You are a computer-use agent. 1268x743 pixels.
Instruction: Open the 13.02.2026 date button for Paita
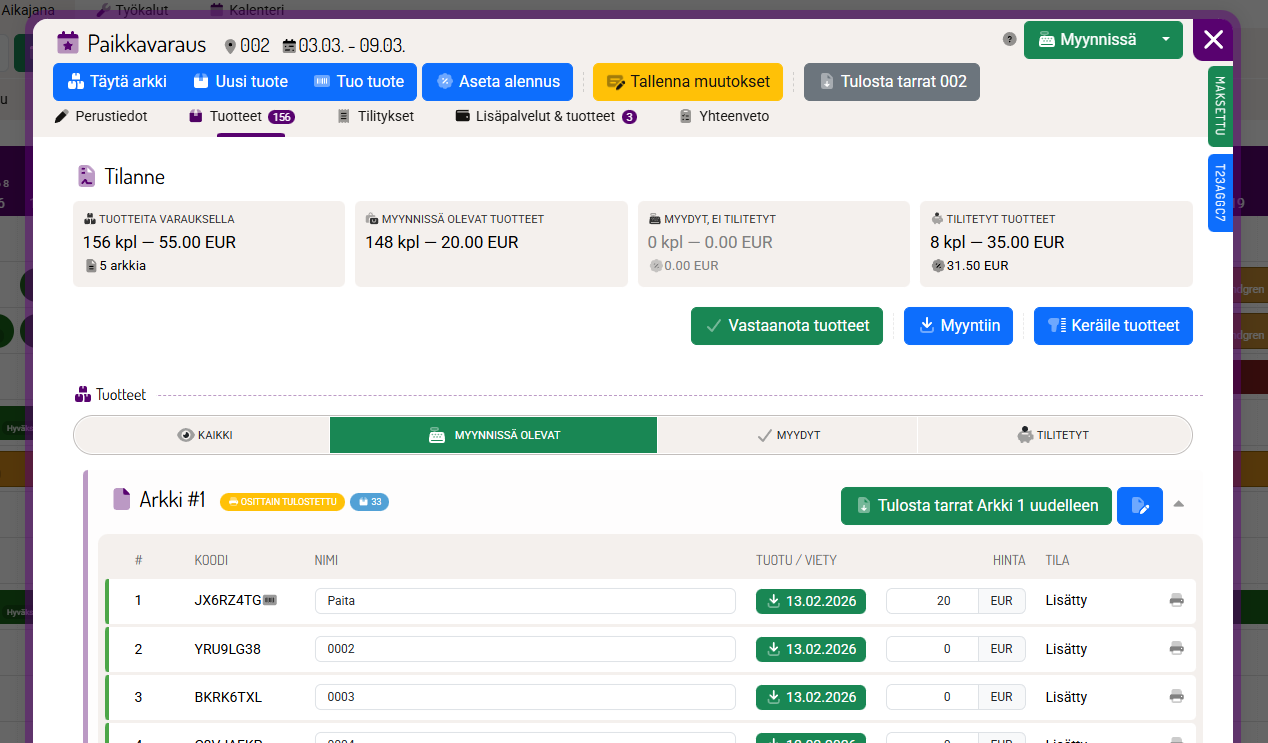[x=810, y=601]
